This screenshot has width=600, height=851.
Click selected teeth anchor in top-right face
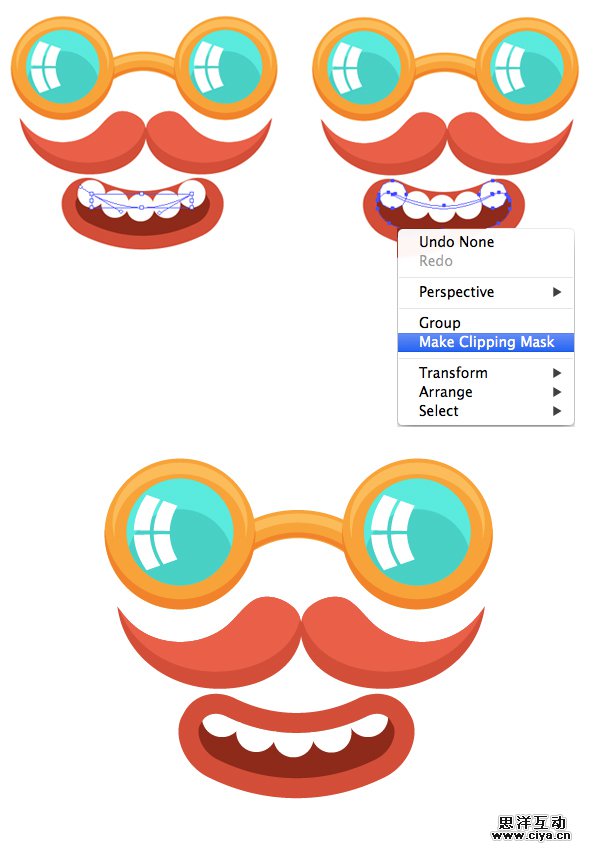tap(444, 205)
